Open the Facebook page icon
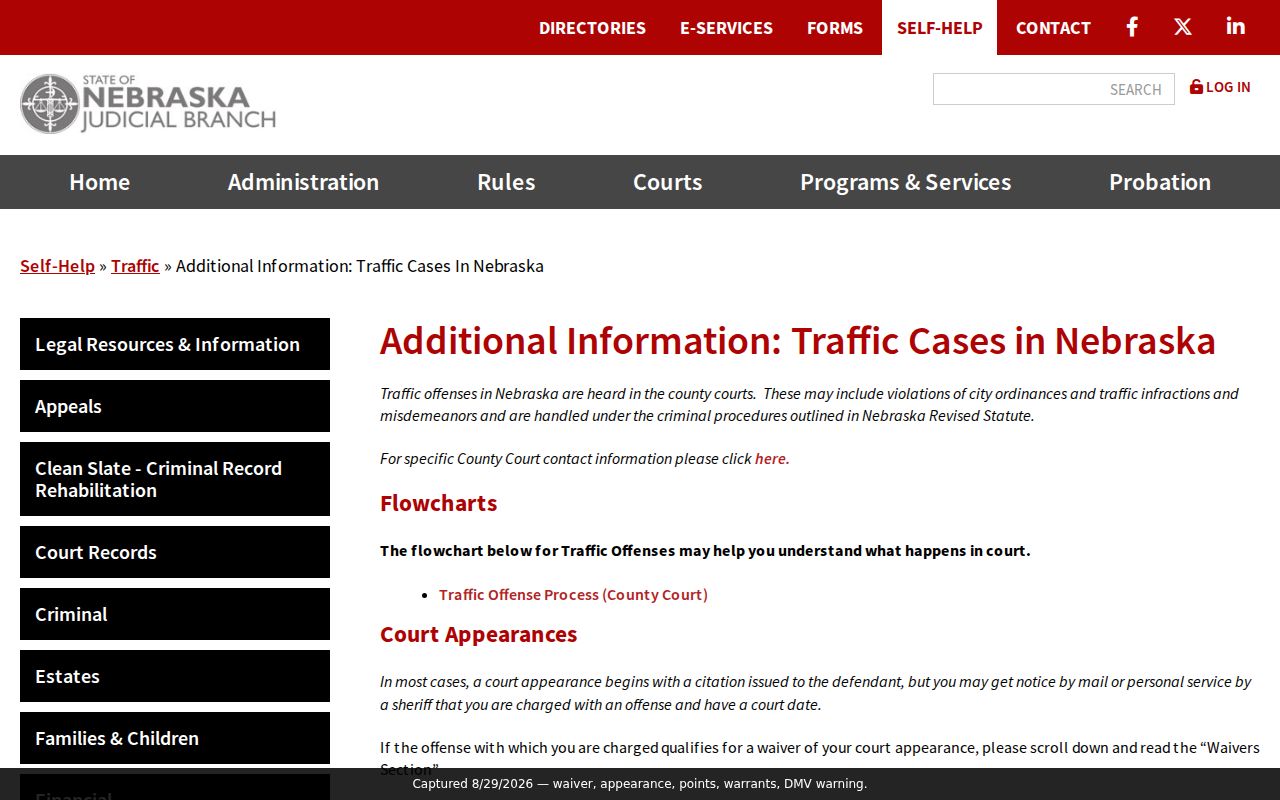 [1132, 27]
